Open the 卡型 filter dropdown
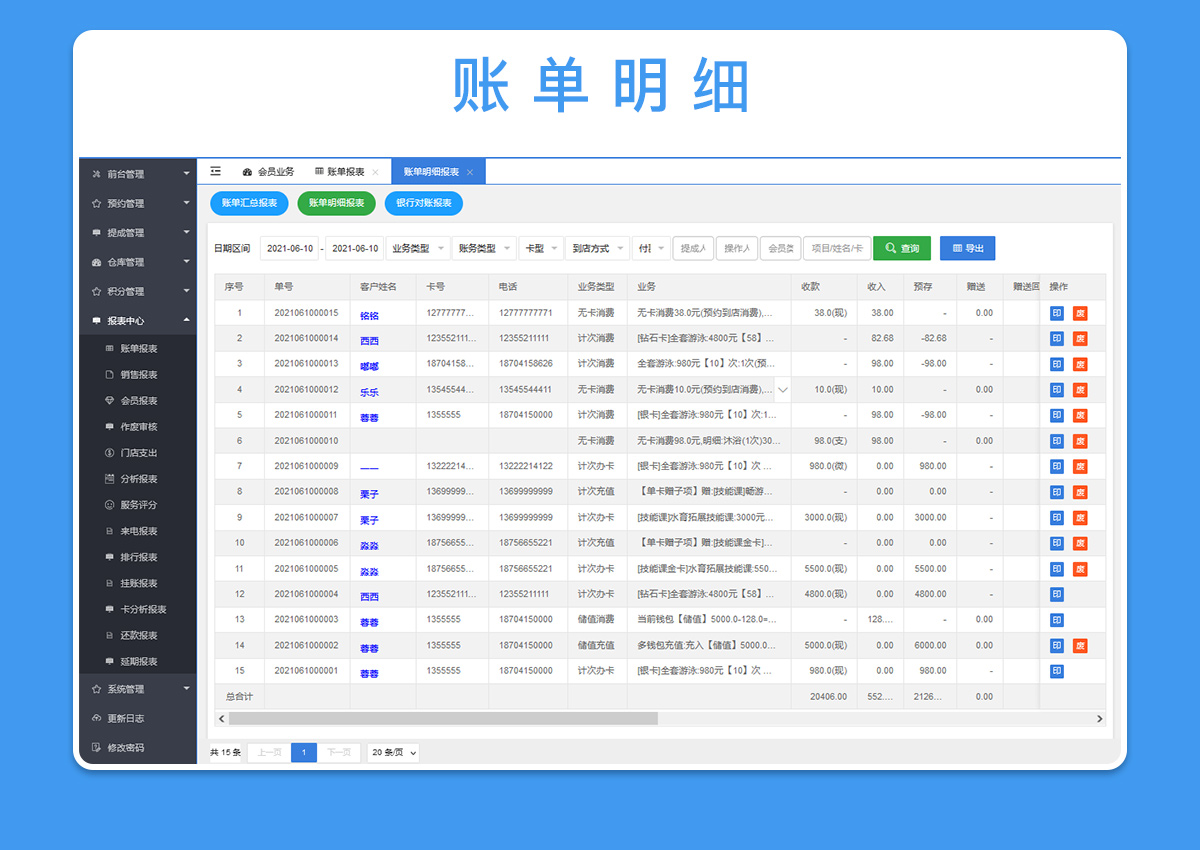Image resolution: width=1200 pixels, height=850 pixels. pos(540,248)
